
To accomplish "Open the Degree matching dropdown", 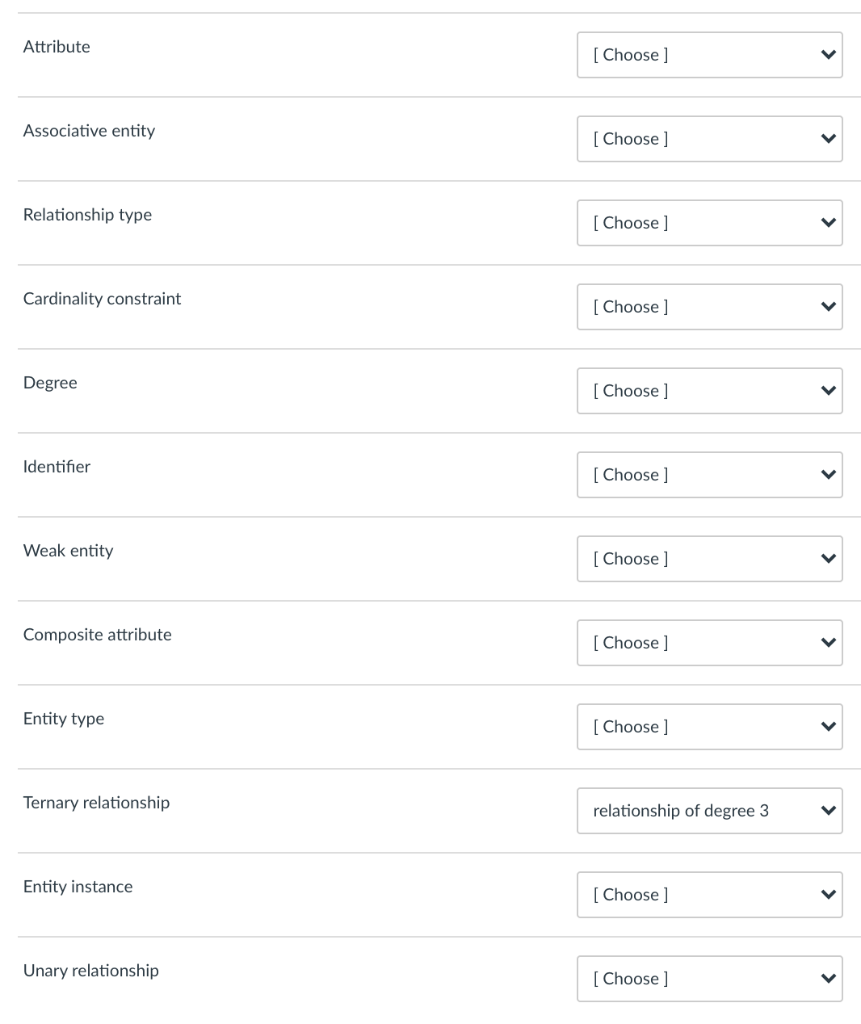I will click(x=709, y=391).
